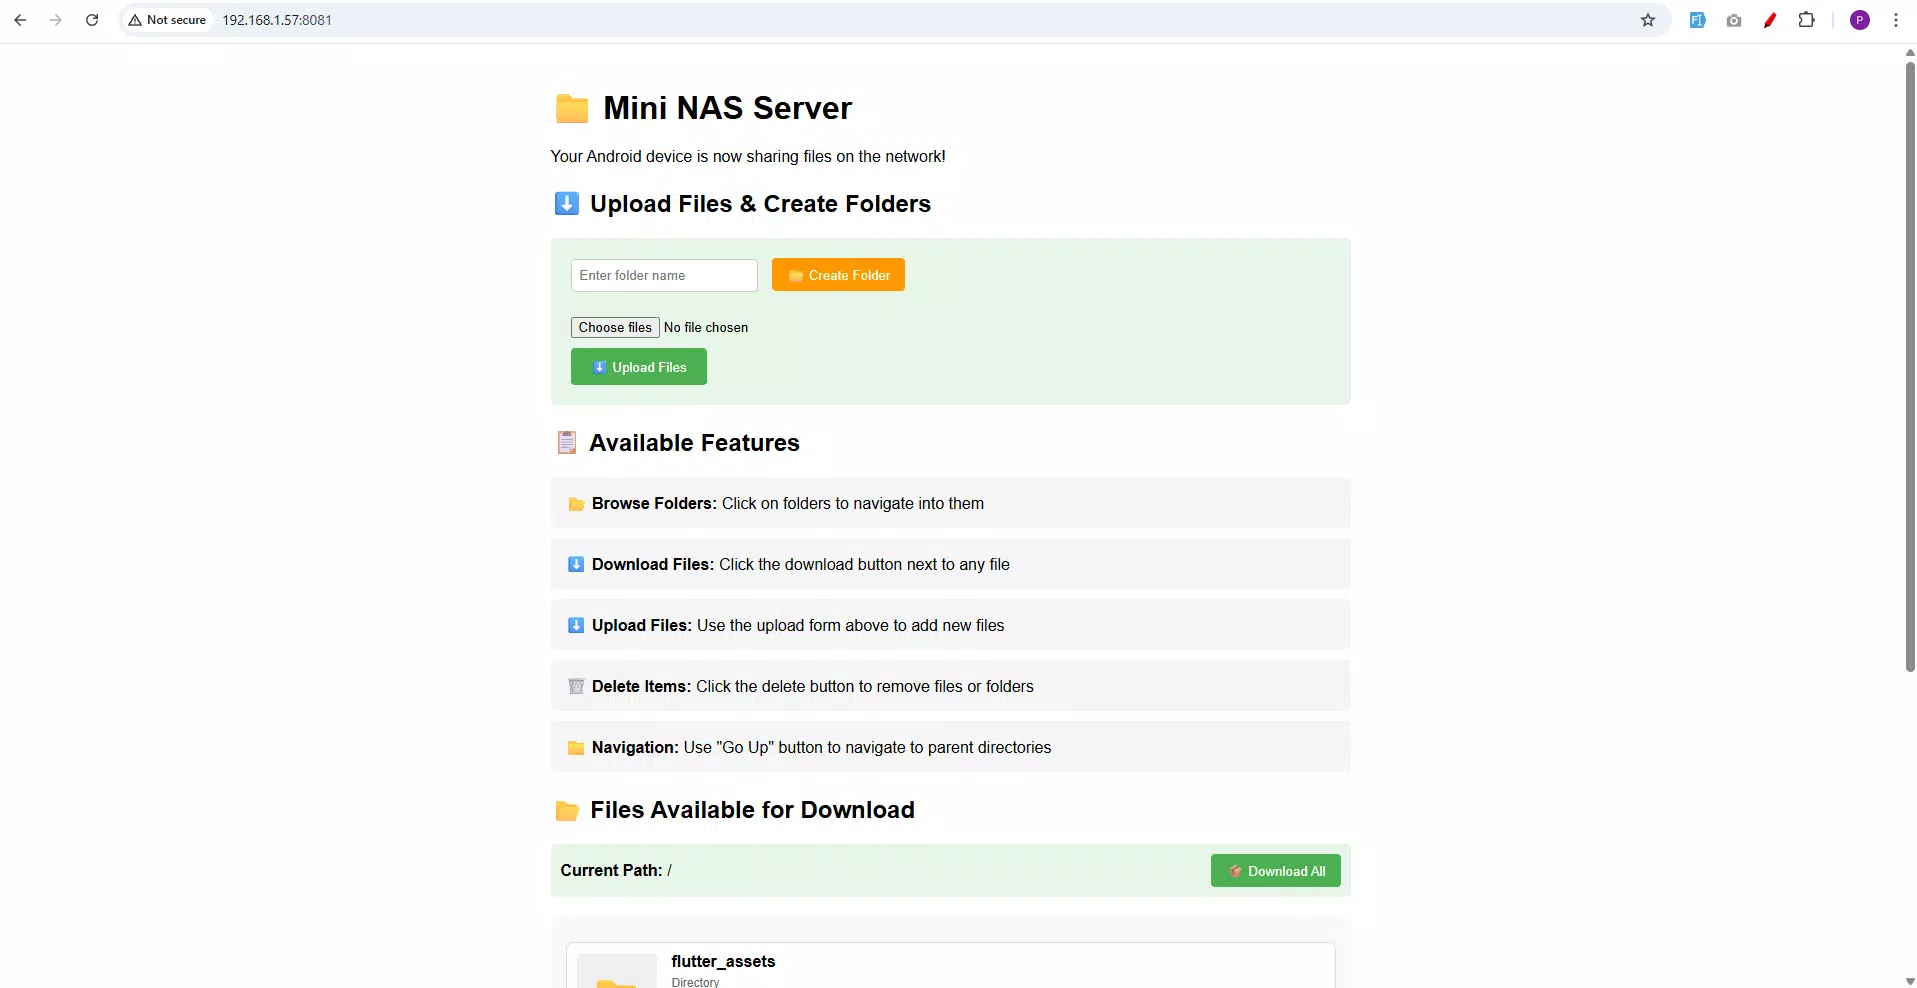Click the scrollbar down arrow

point(1909,981)
